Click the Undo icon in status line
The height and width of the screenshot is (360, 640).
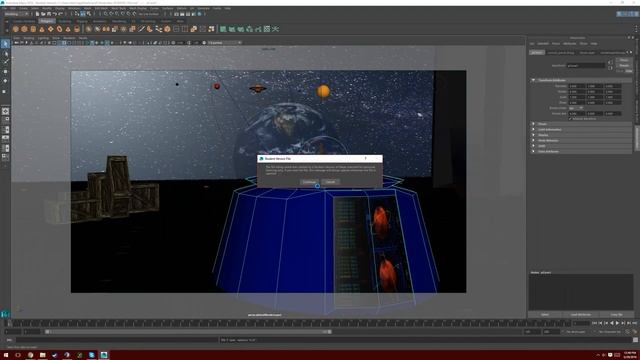54,14
